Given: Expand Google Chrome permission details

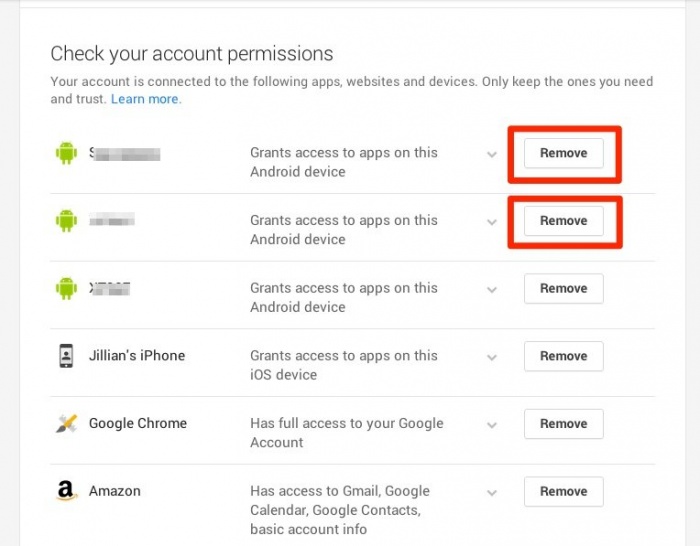Looking at the screenshot, I should (x=491, y=424).
